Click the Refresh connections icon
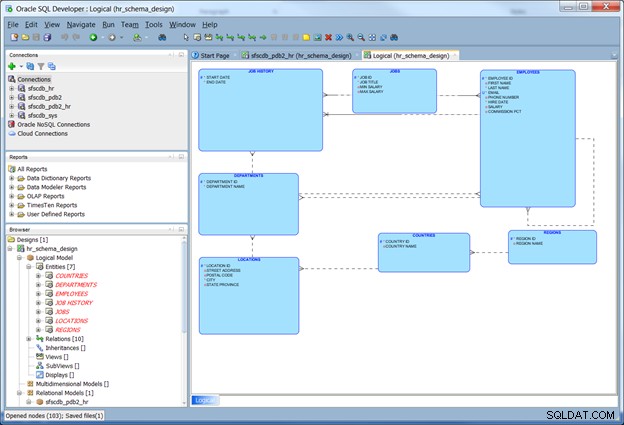Screen dimensions: 624x425 click(x=30, y=66)
